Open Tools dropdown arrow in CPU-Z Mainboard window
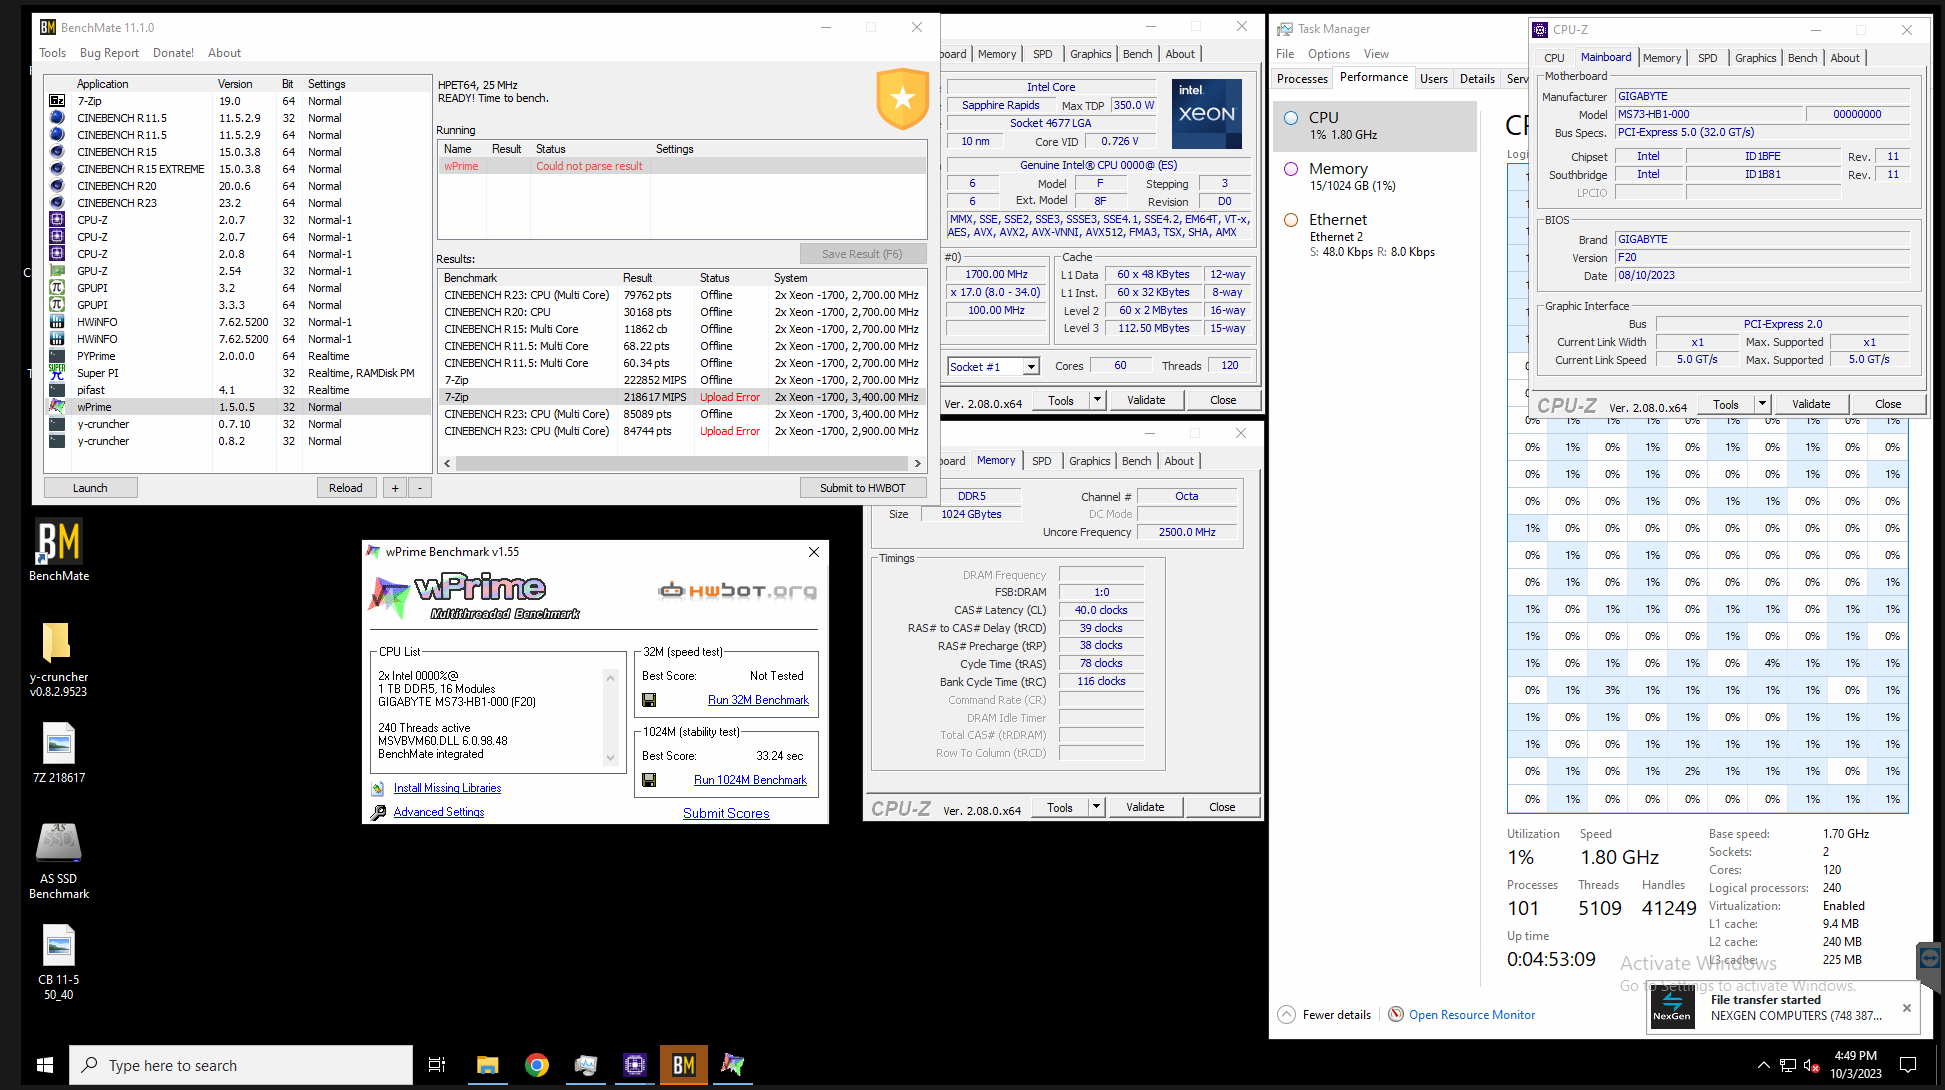1945x1090 pixels. coord(1762,404)
